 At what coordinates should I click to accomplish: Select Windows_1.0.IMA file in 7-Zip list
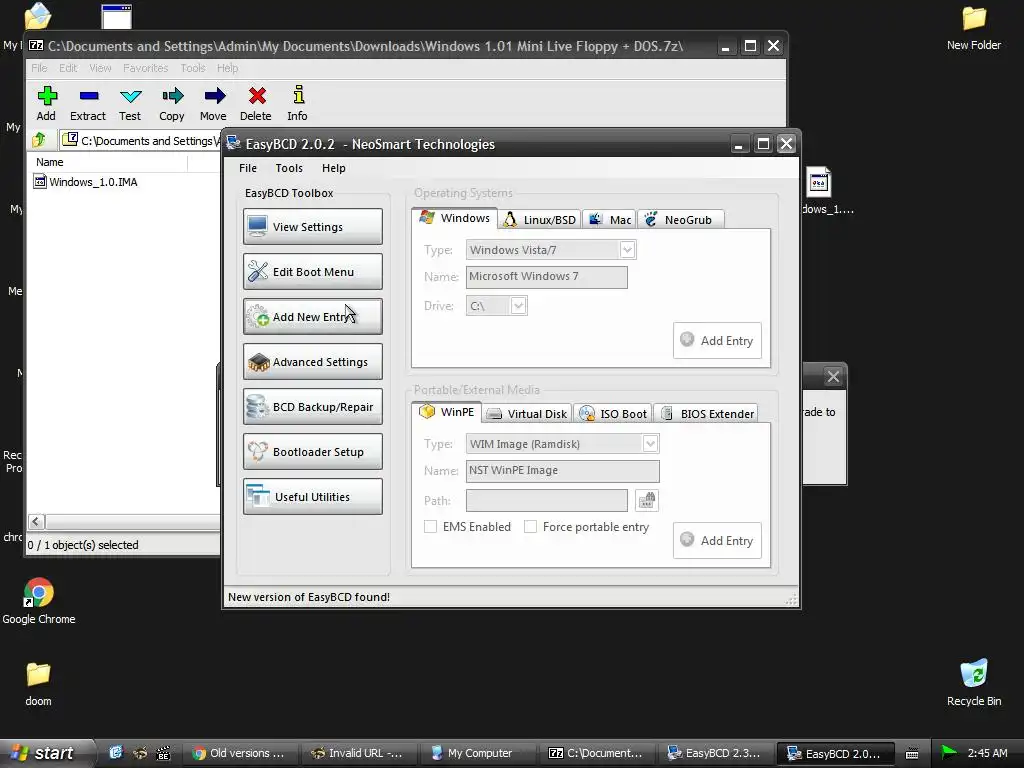click(x=86, y=182)
